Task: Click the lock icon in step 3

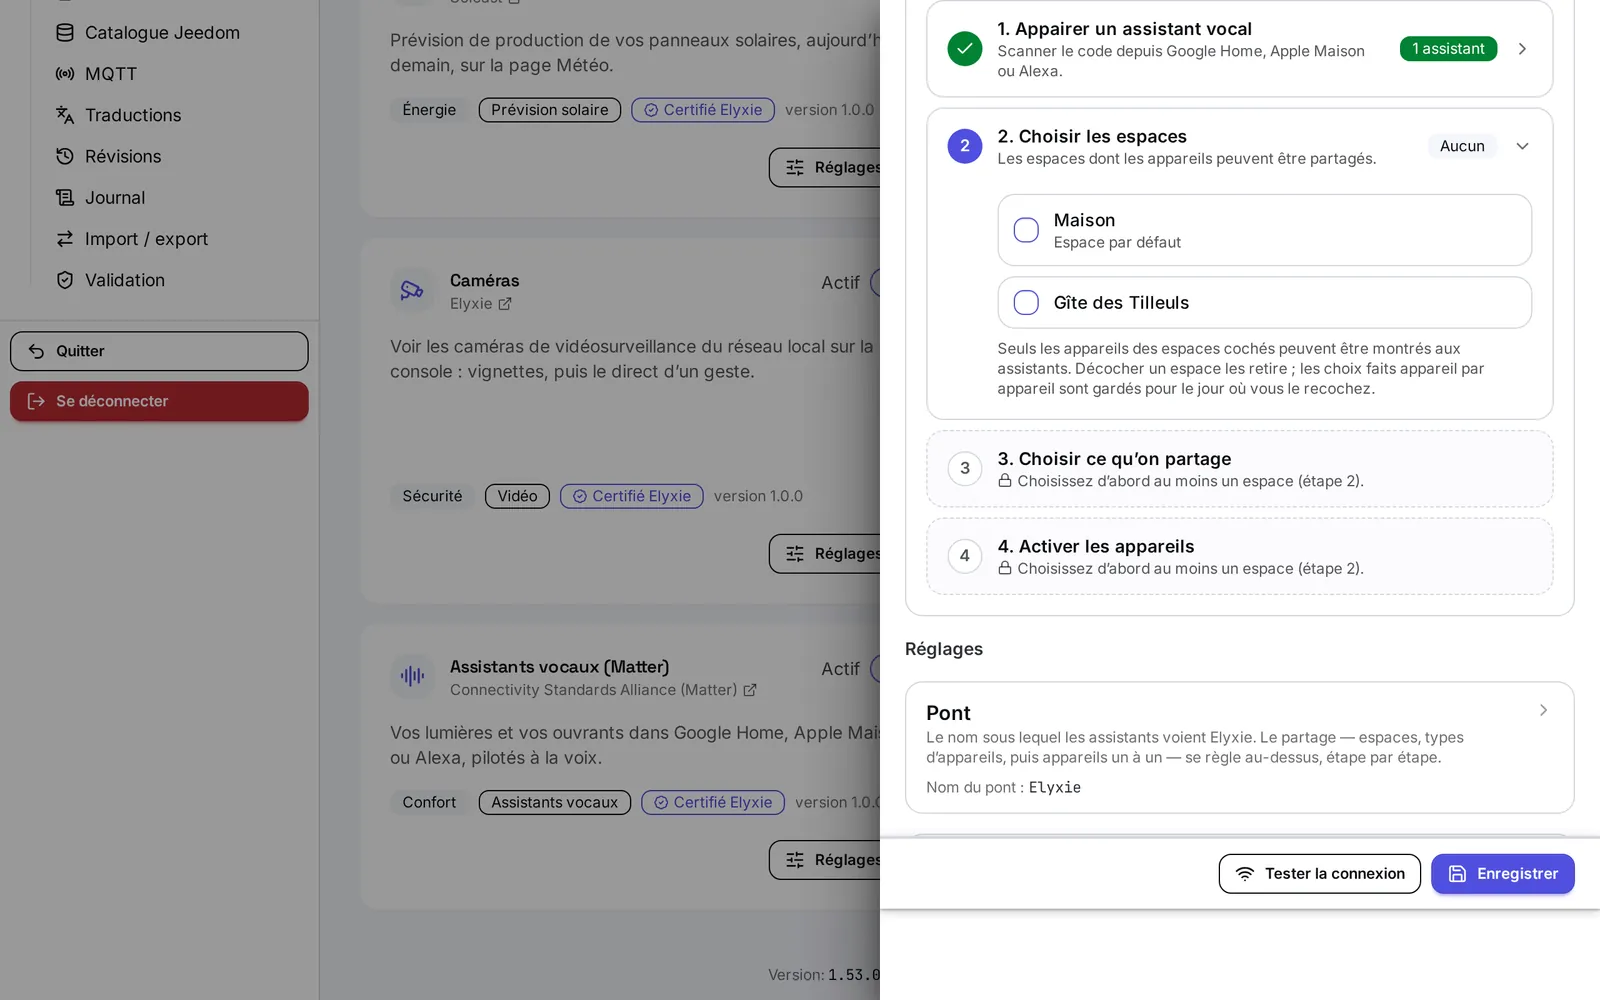Action: (1005, 481)
